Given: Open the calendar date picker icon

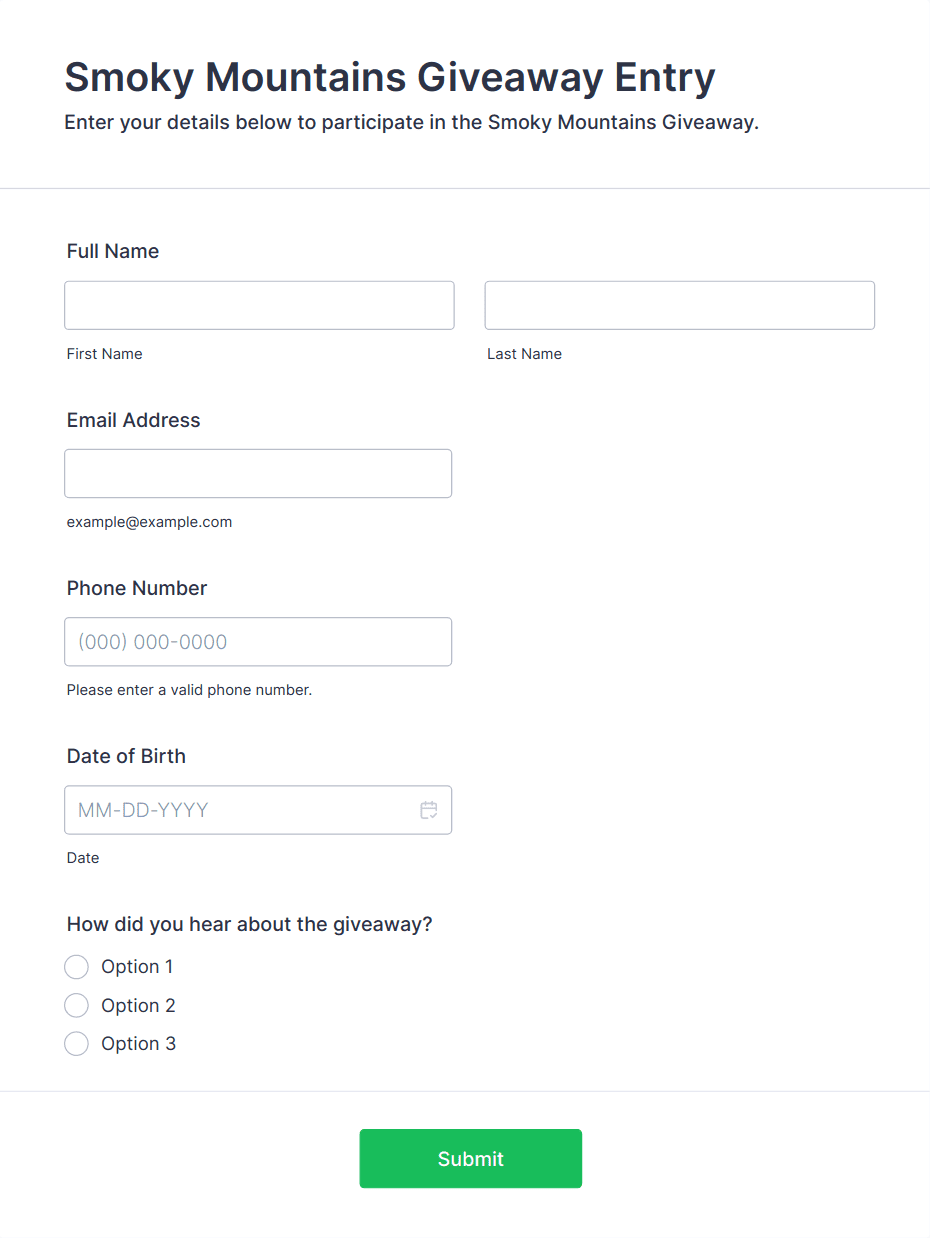Looking at the screenshot, I should click(x=429, y=810).
